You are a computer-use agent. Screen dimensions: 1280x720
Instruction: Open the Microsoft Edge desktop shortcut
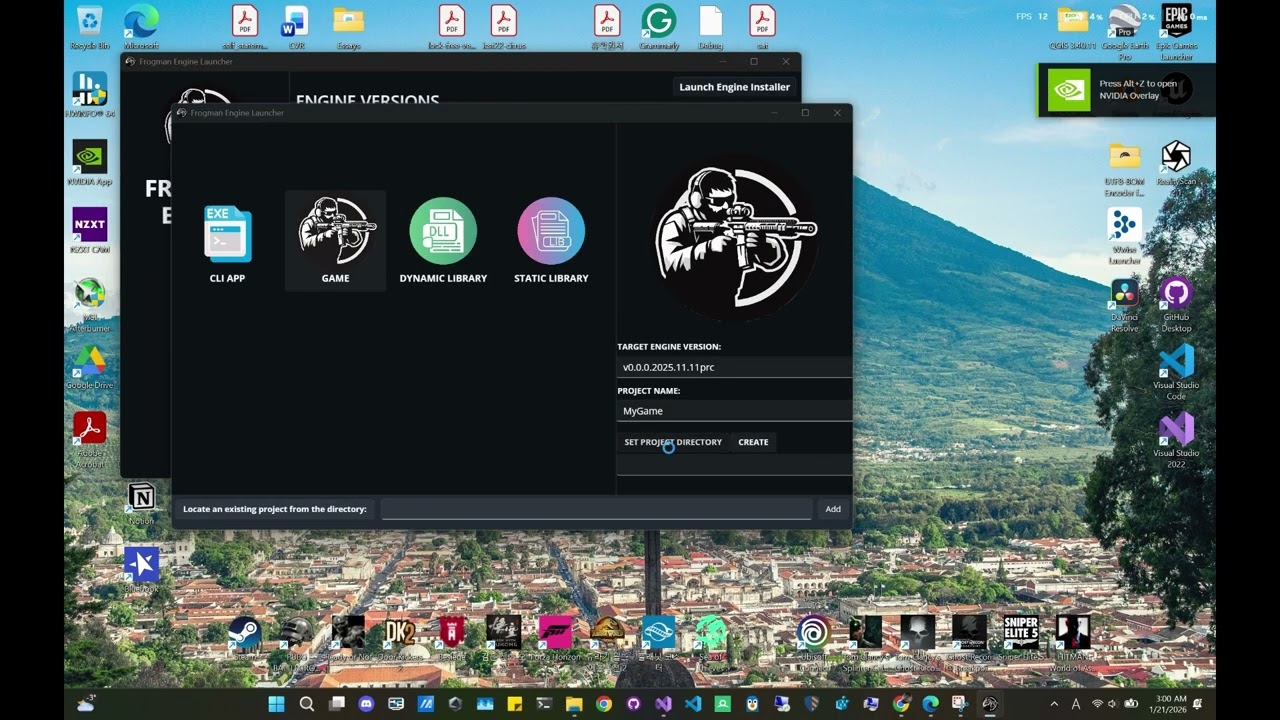141,27
